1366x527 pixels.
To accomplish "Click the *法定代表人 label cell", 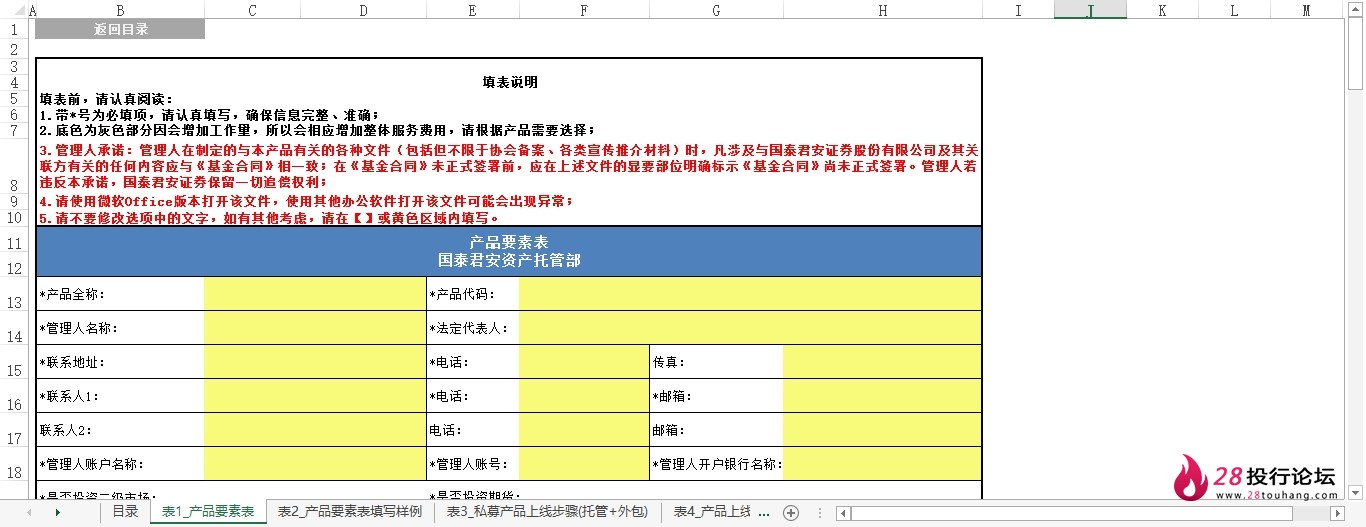I will tap(472, 328).
